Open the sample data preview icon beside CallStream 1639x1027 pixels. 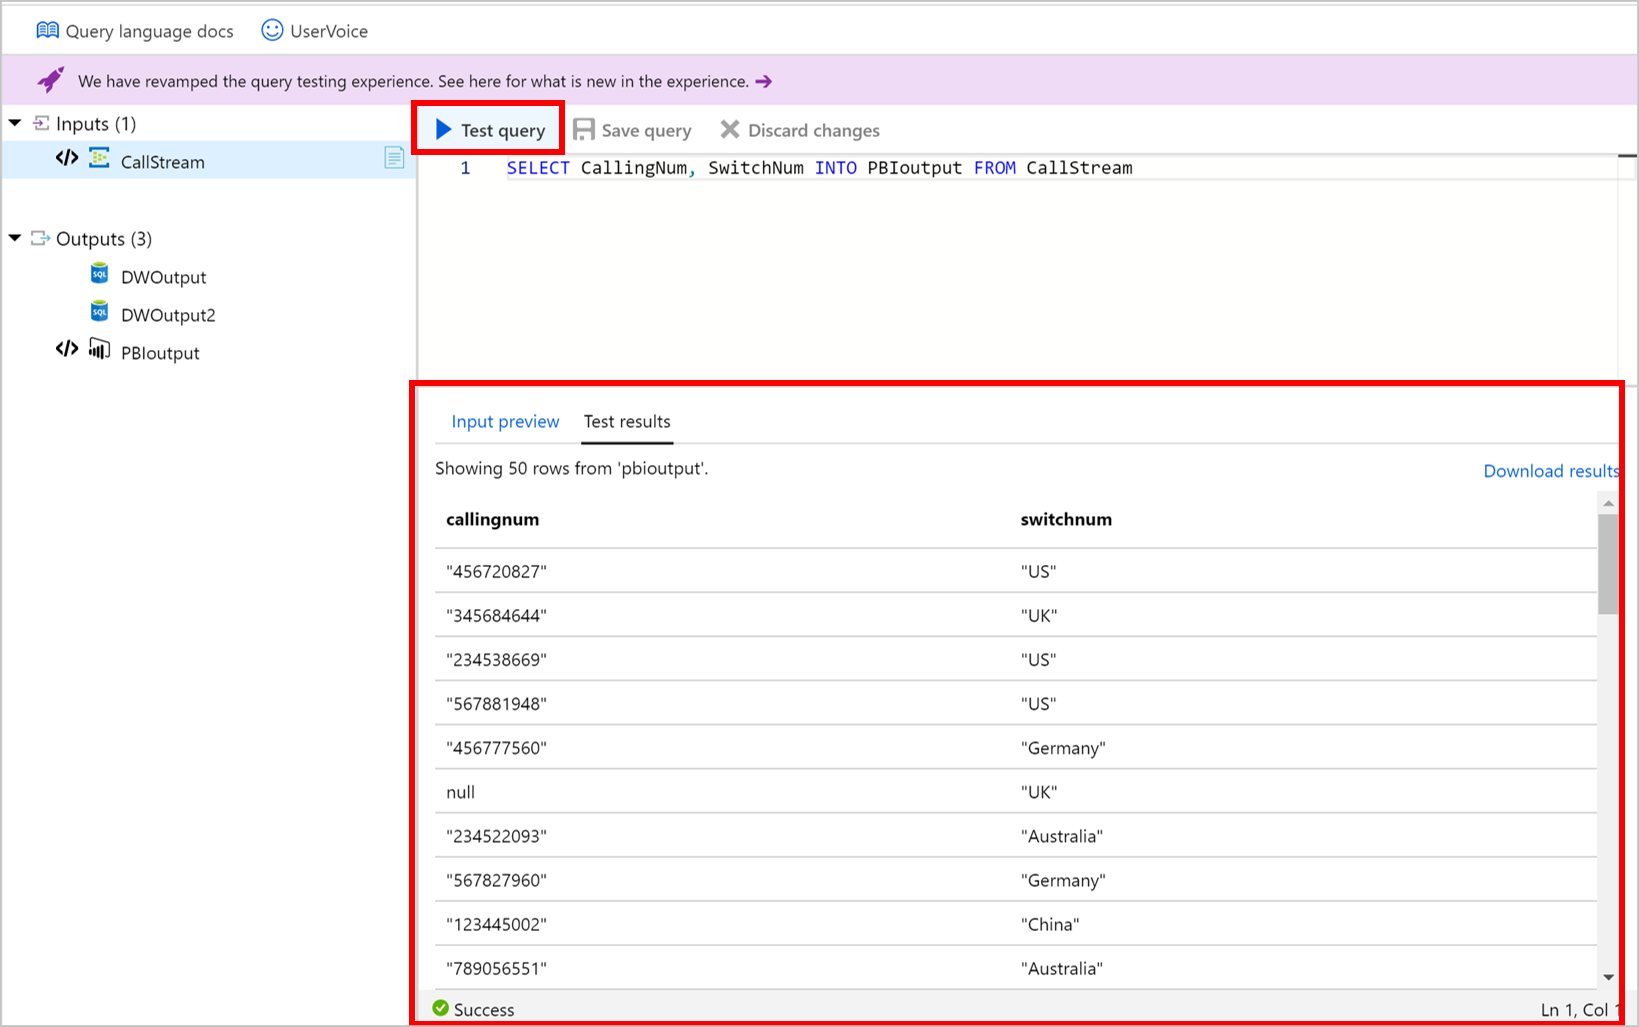(x=394, y=159)
